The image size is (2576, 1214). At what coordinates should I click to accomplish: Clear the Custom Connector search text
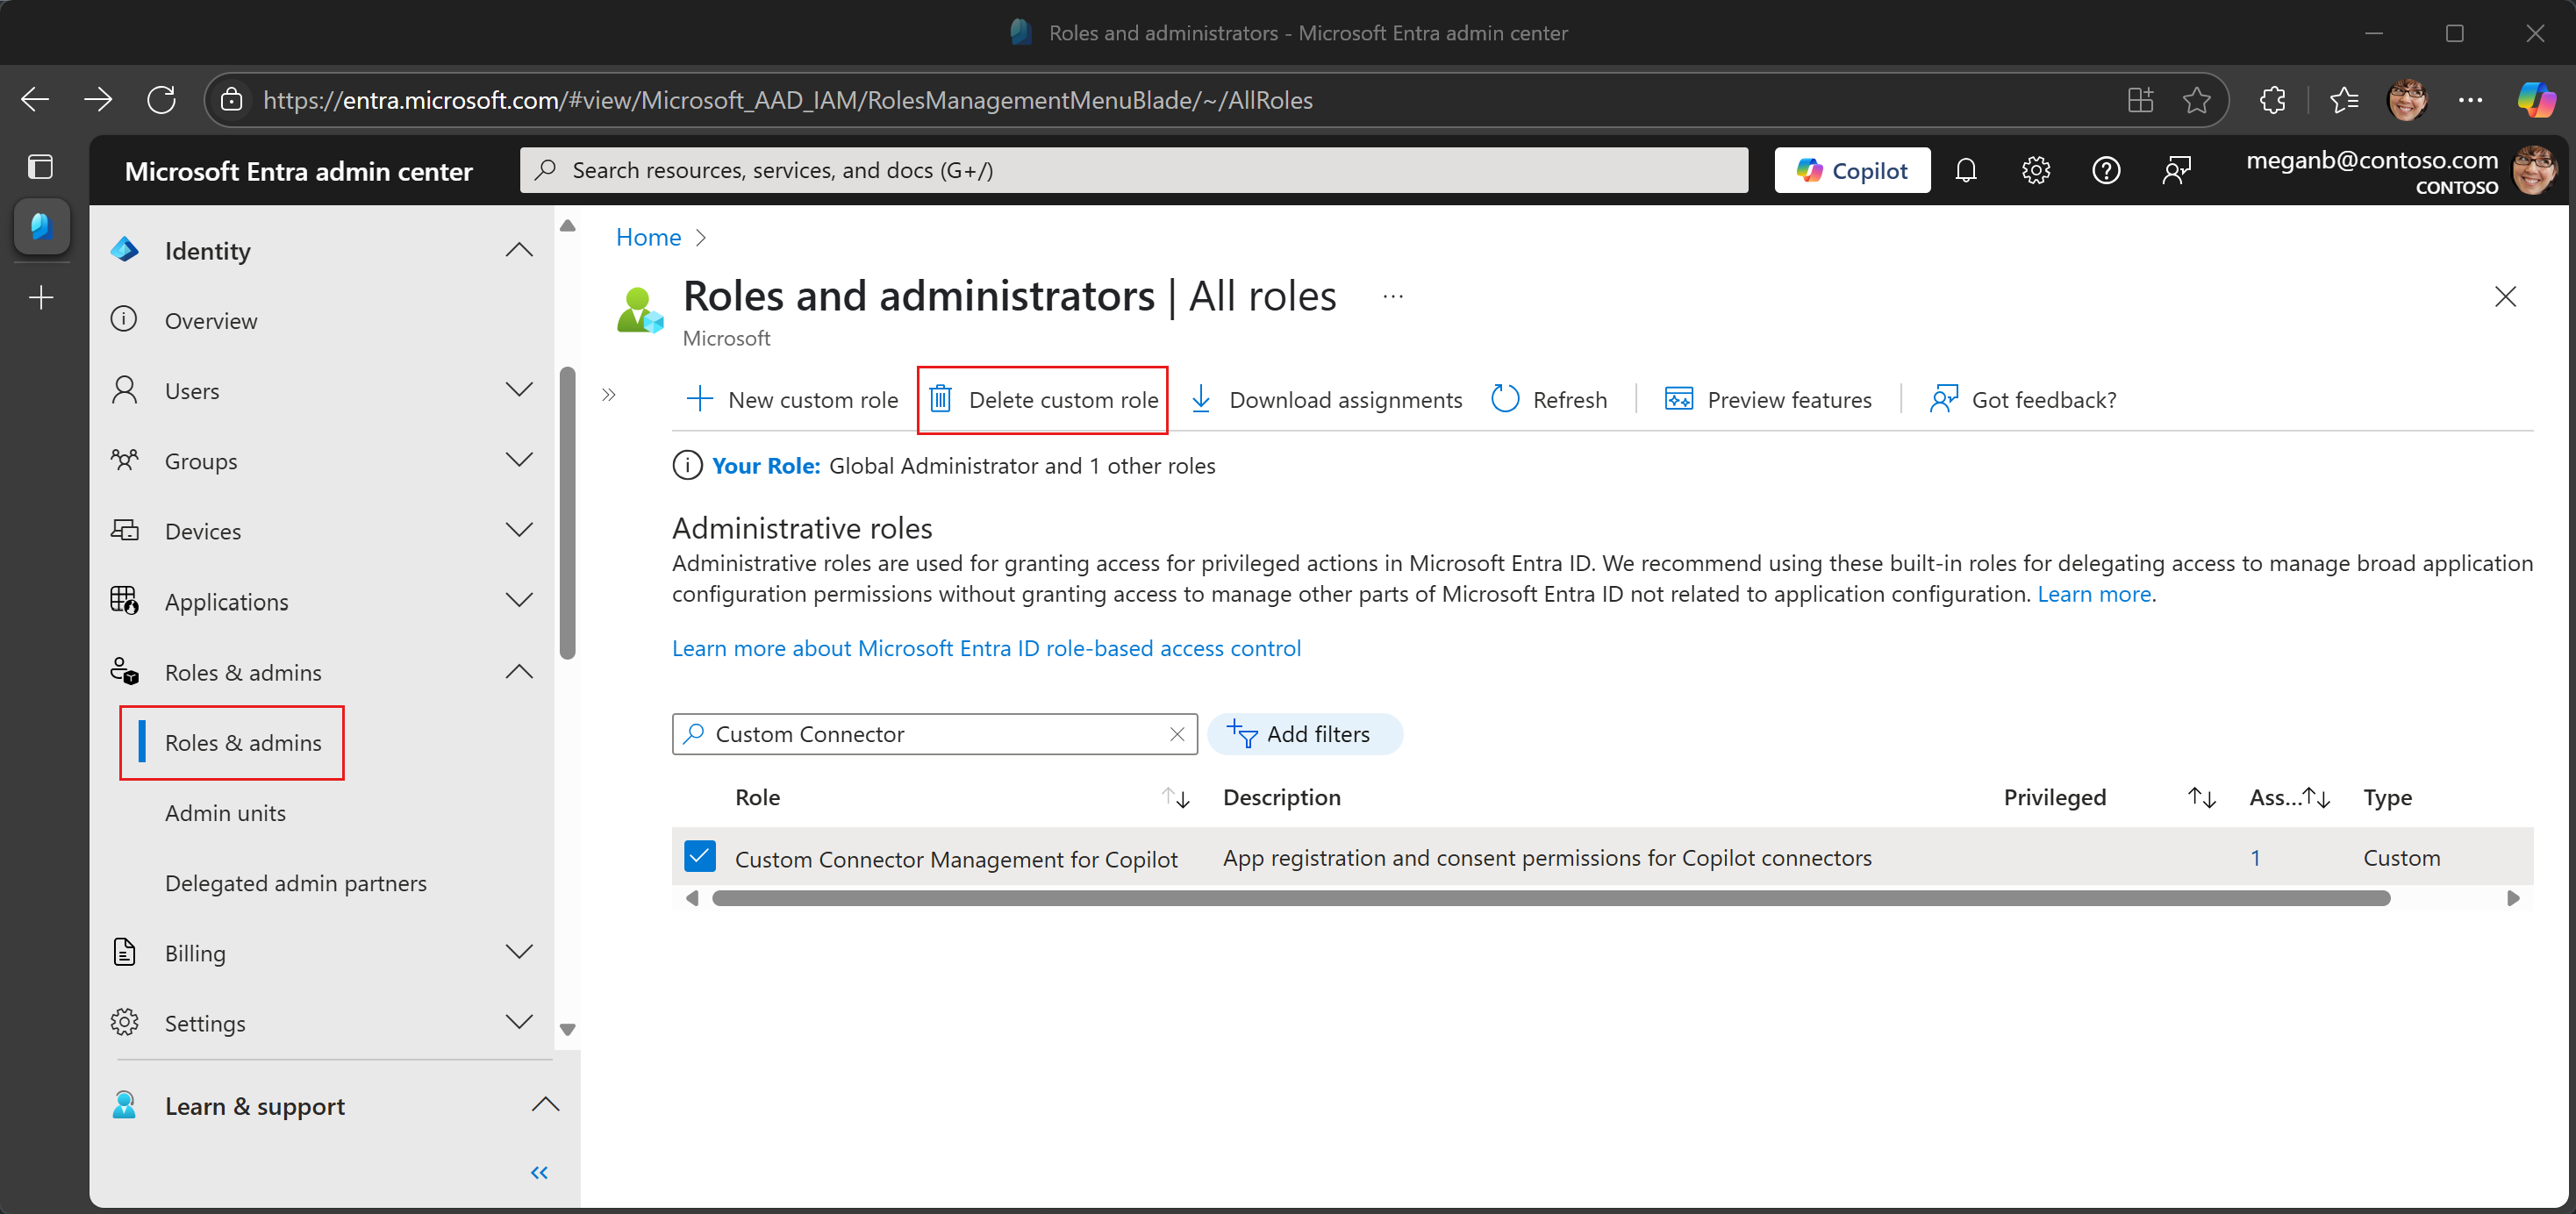pos(1177,735)
